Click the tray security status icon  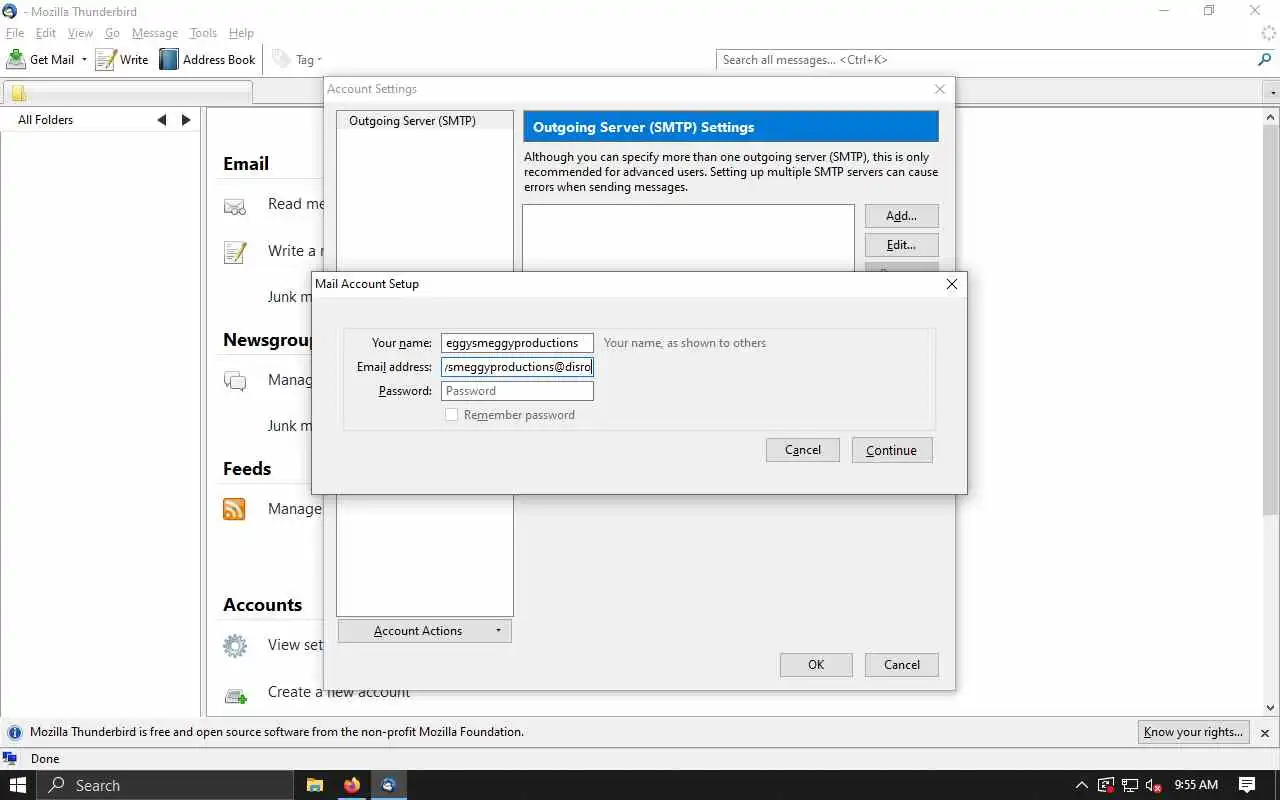1105,785
